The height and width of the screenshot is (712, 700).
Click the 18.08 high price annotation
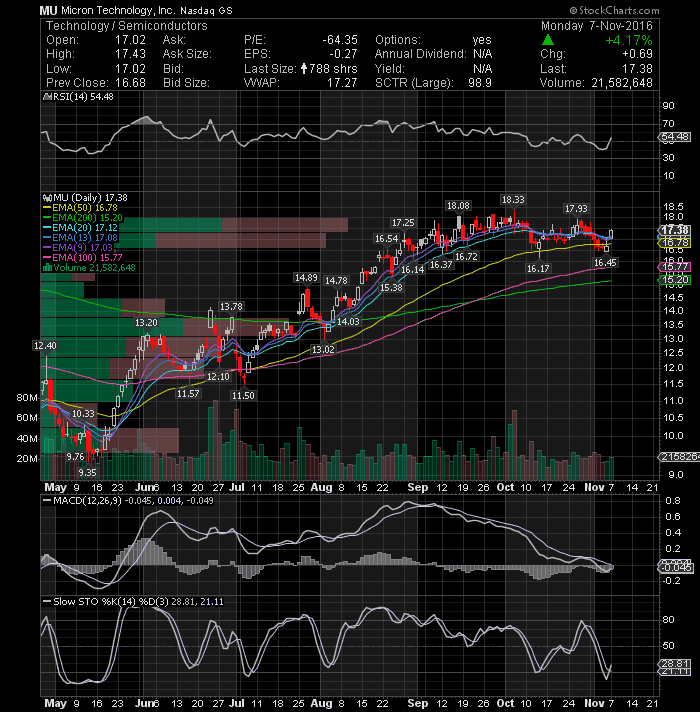click(458, 206)
